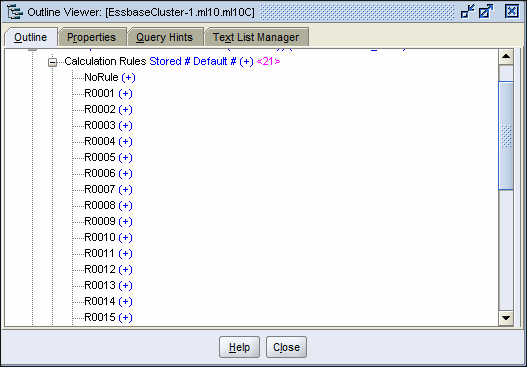Select member R0012

pyautogui.click(x=108, y=270)
